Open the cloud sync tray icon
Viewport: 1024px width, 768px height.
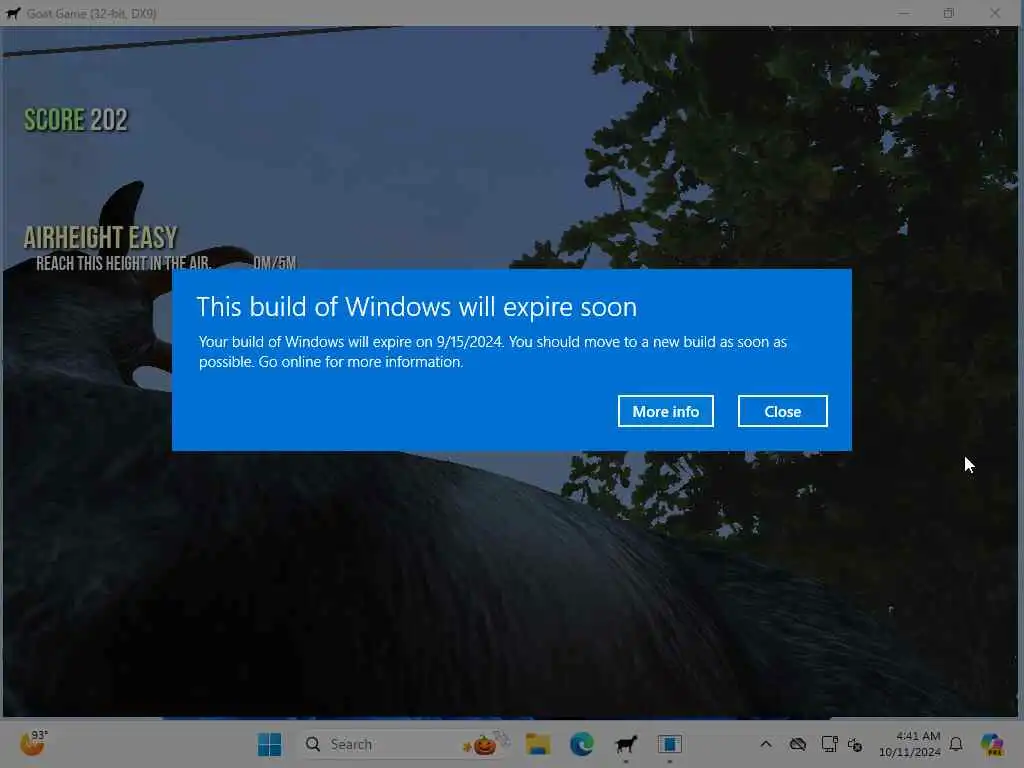click(x=797, y=744)
